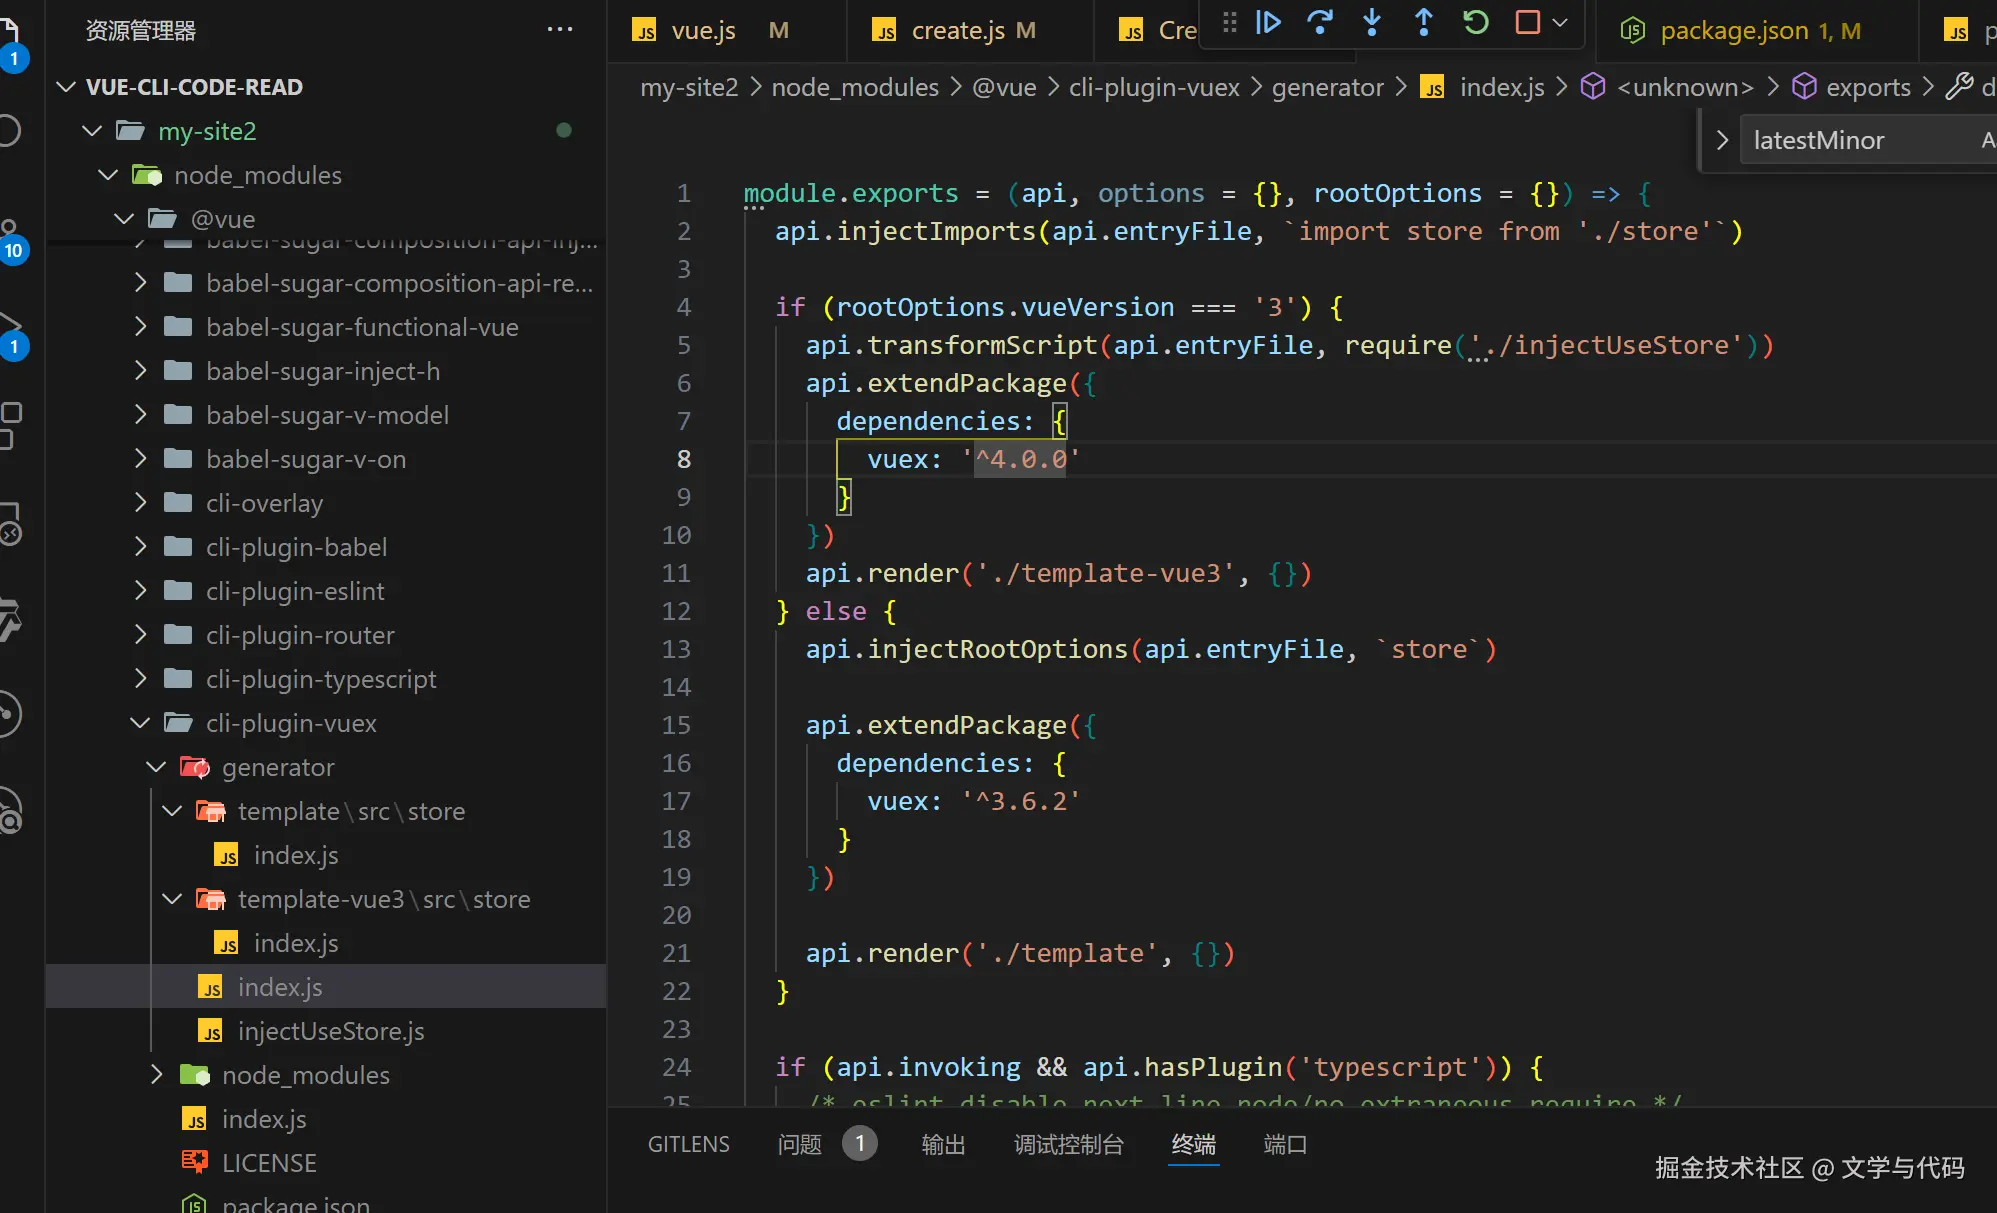Click the debug Step Into icon
Image resolution: width=1997 pixels, height=1213 pixels.
(x=1372, y=23)
